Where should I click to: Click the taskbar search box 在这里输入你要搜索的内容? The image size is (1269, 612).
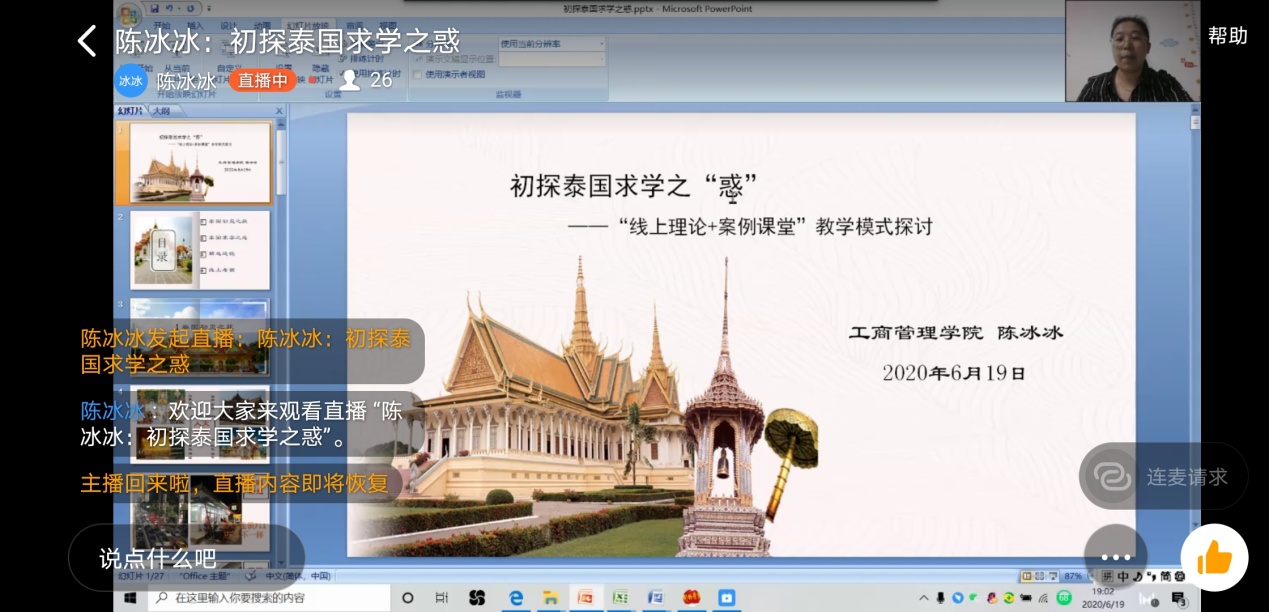[269, 598]
